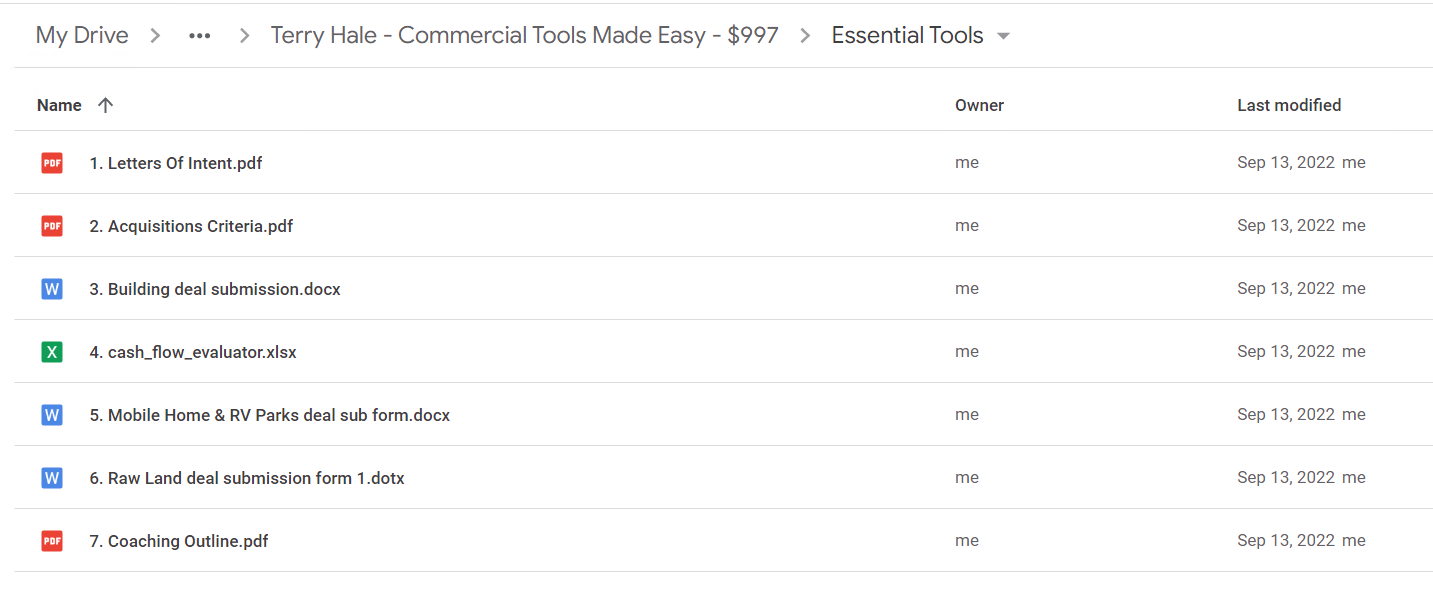Click the Word icon for Raw Land deal form
The height and width of the screenshot is (592, 1433).
point(52,477)
